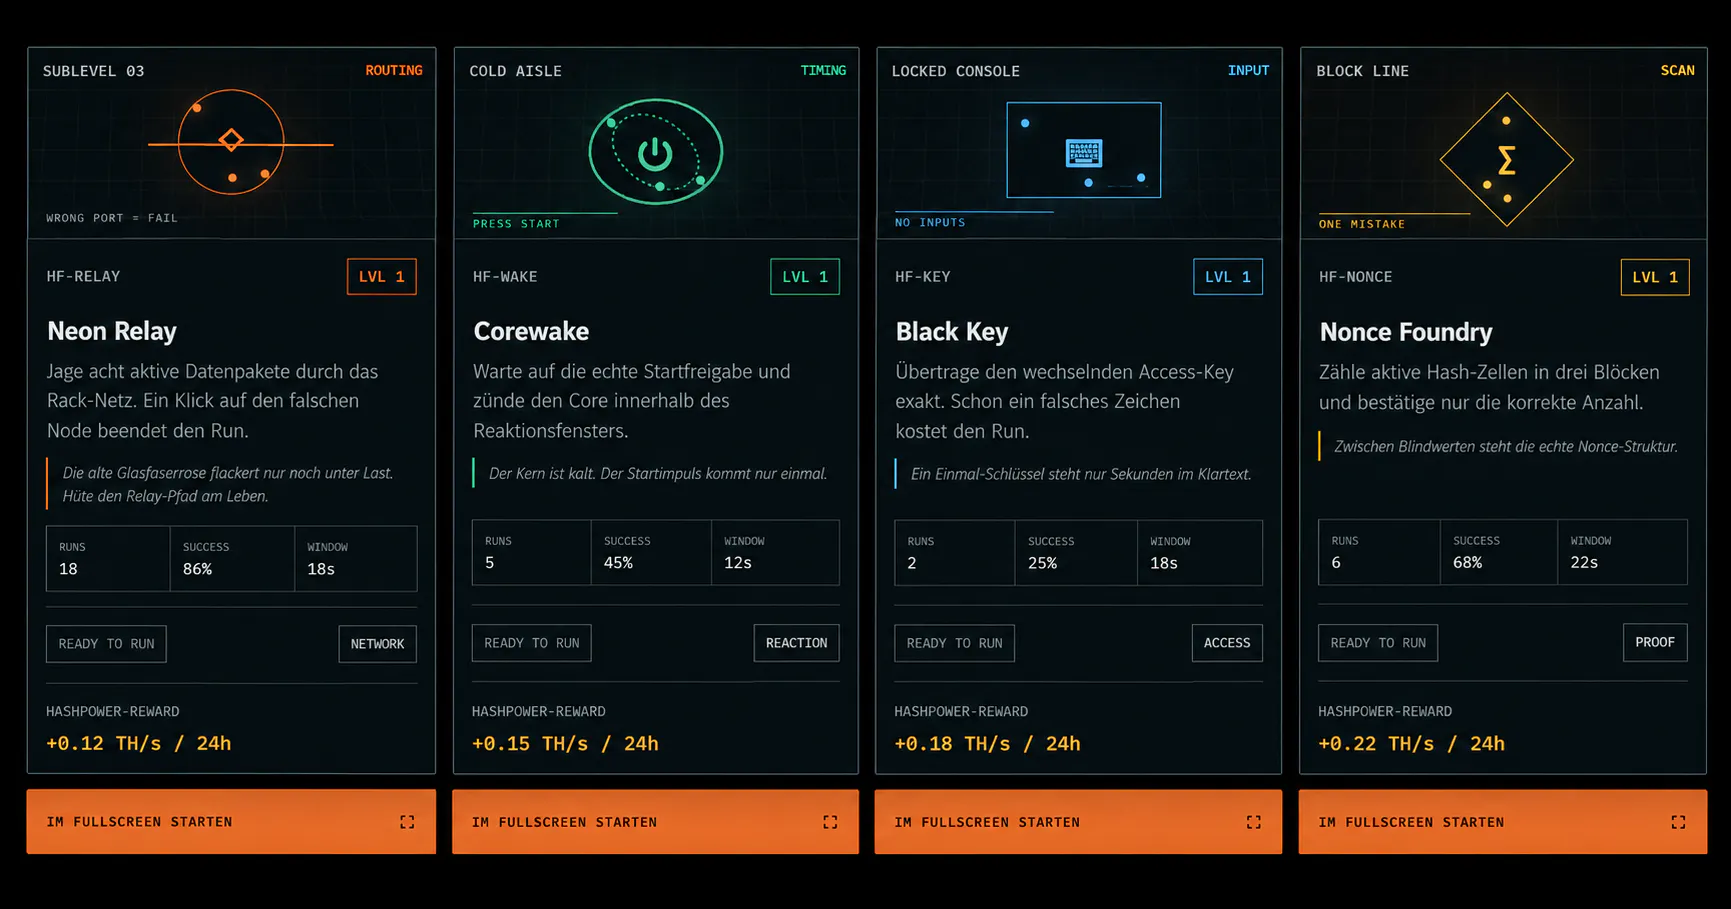1731x909 pixels.
Task: Click the INPUT label on Locked Console
Action: pos(1248,71)
